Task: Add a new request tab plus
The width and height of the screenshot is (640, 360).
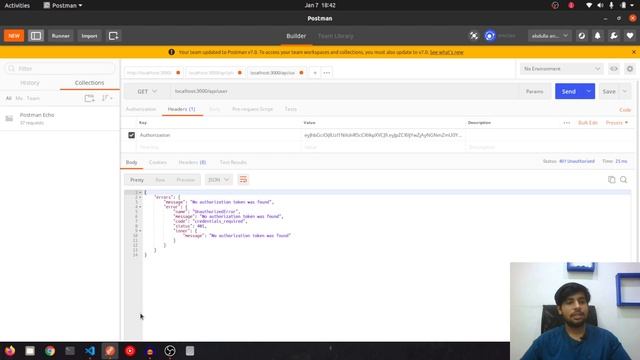Action: tap(315, 73)
